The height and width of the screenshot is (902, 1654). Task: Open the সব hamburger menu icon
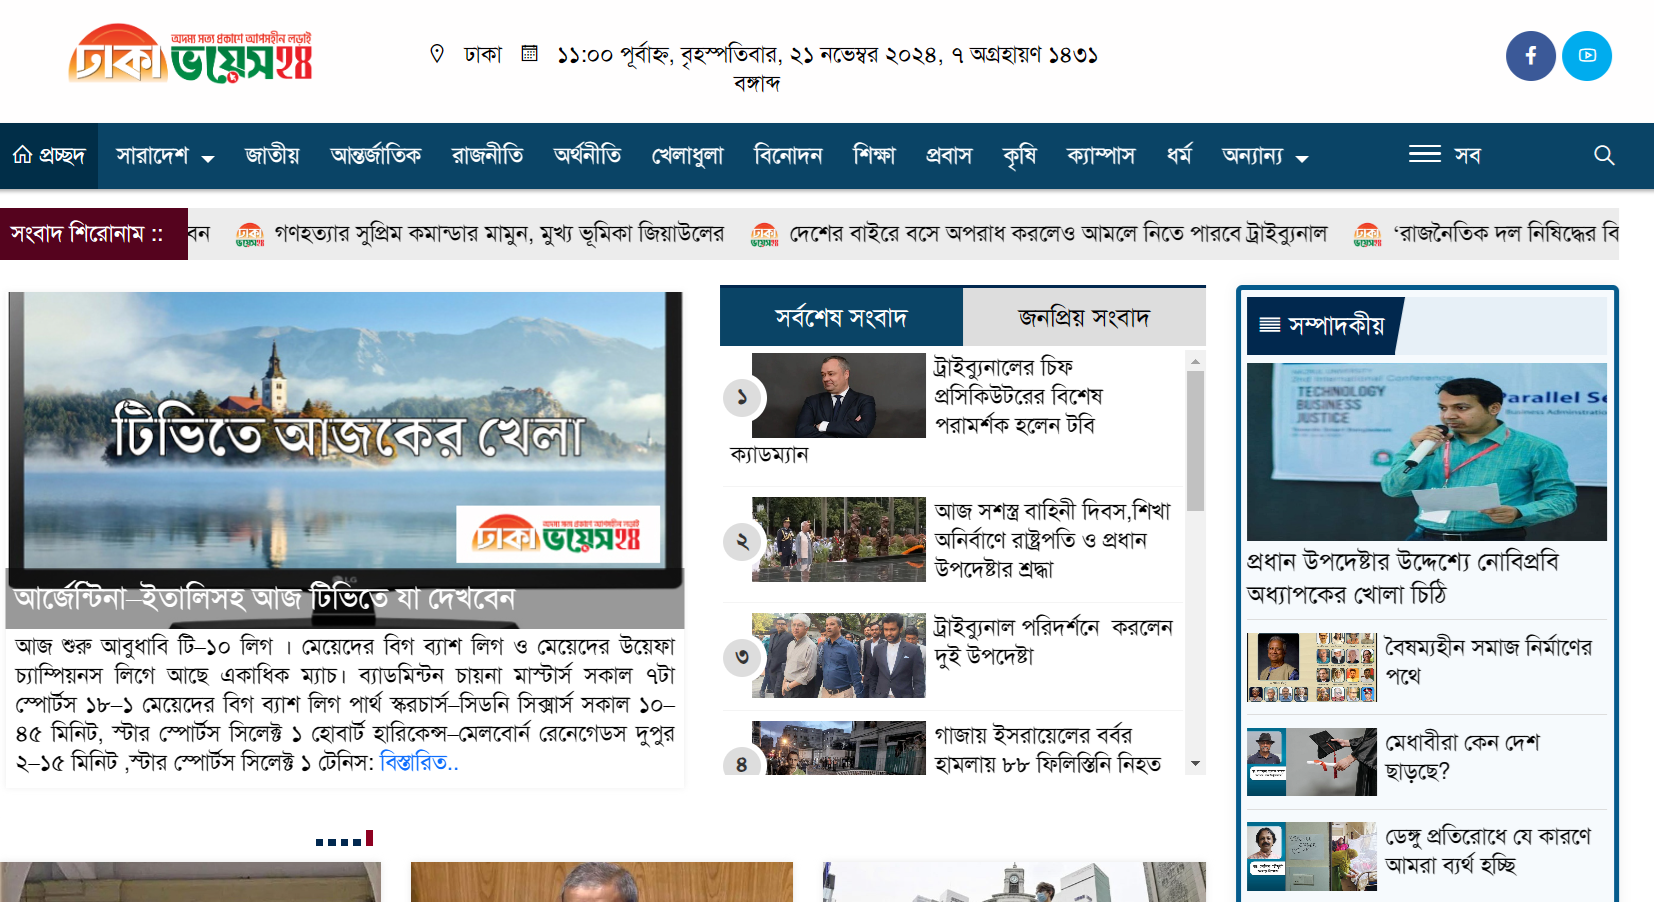click(x=1424, y=154)
